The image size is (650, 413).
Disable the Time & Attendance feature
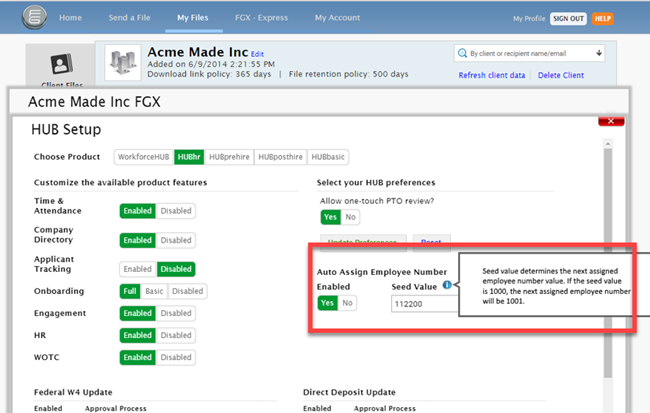[176, 211]
